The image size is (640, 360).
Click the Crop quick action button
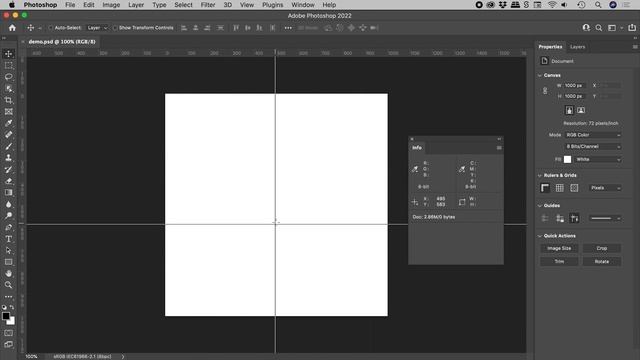602,248
